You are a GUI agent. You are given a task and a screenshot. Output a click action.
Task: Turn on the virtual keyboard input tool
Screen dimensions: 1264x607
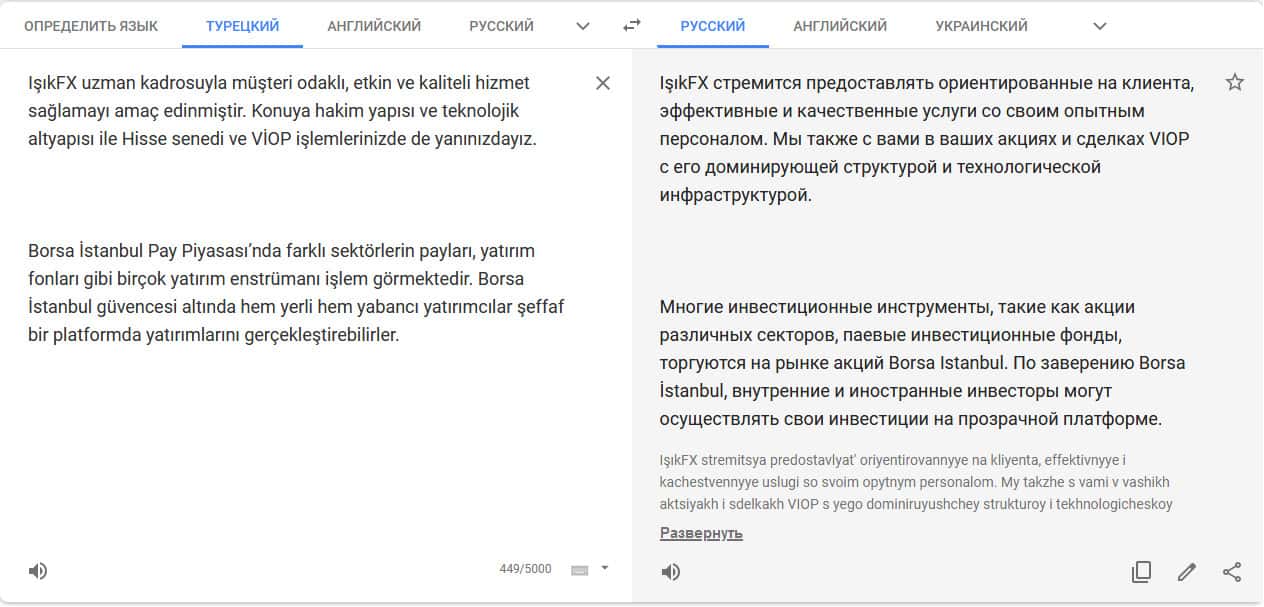click(580, 570)
